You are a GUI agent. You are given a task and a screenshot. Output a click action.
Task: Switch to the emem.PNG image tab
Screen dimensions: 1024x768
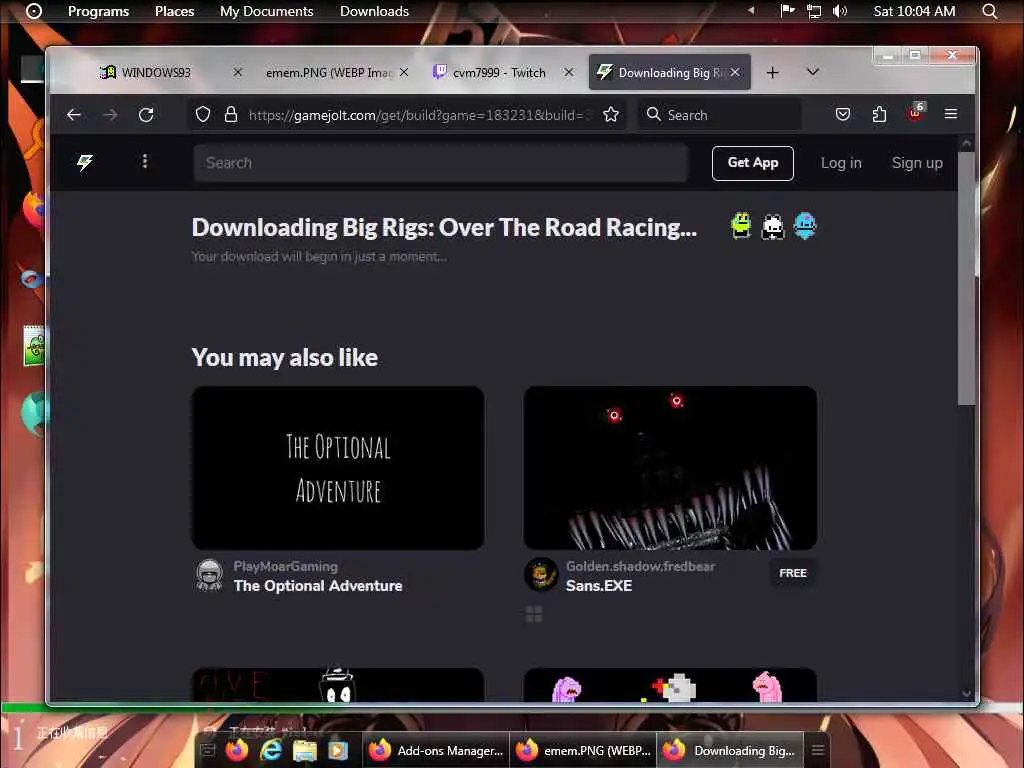pyautogui.click(x=336, y=72)
